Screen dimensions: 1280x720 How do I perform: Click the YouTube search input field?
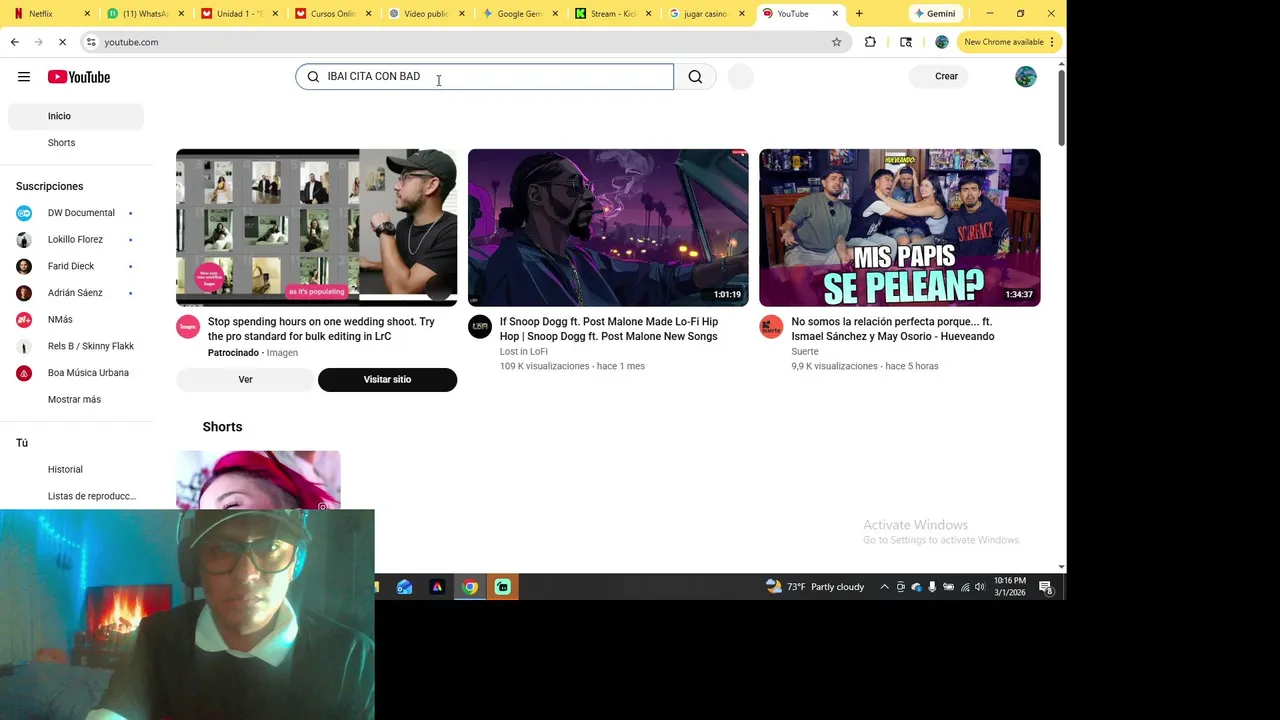click(x=485, y=77)
